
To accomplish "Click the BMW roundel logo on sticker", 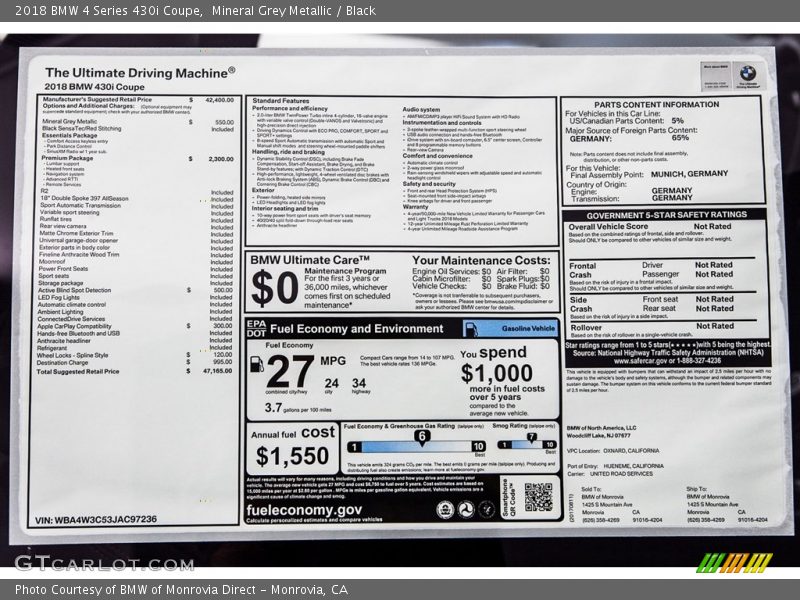I will [748, 73].
